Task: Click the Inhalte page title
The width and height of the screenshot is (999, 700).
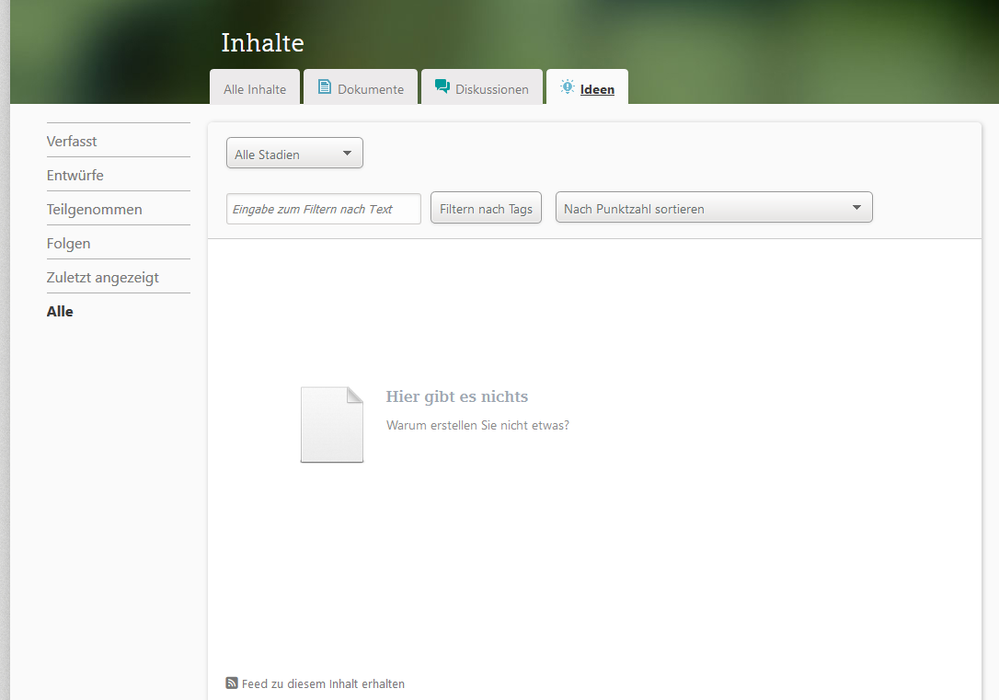Action: 262,43
